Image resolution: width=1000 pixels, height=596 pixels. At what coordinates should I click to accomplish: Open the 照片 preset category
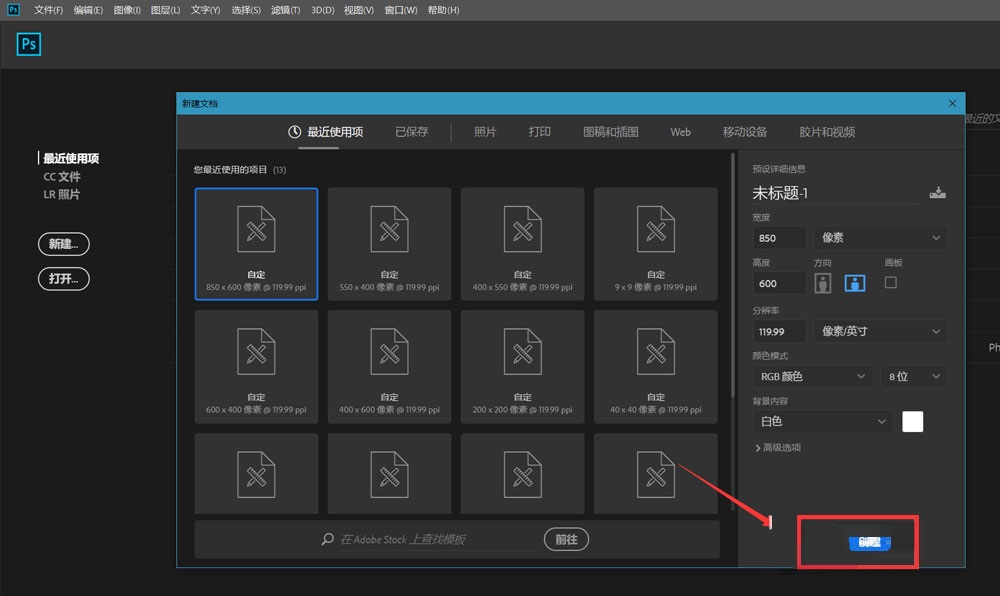pos(485,131)
